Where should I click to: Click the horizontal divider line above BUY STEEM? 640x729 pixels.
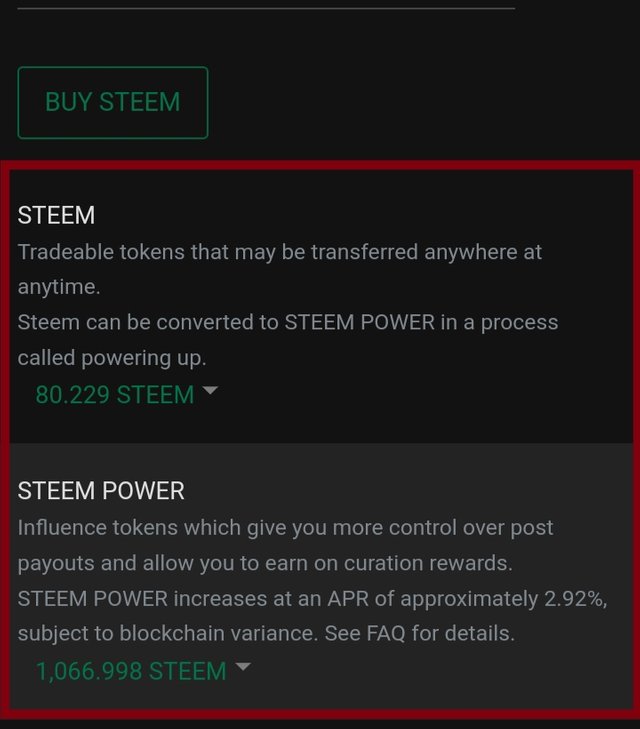[266, 8]
